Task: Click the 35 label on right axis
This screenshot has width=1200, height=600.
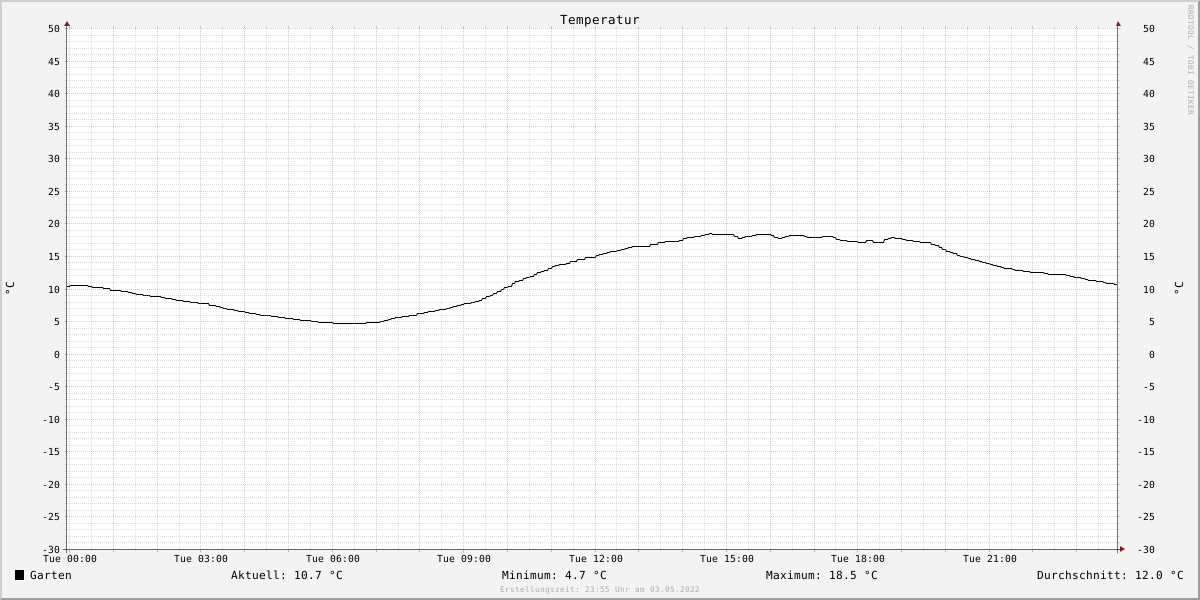Action: click(1148, 126)
